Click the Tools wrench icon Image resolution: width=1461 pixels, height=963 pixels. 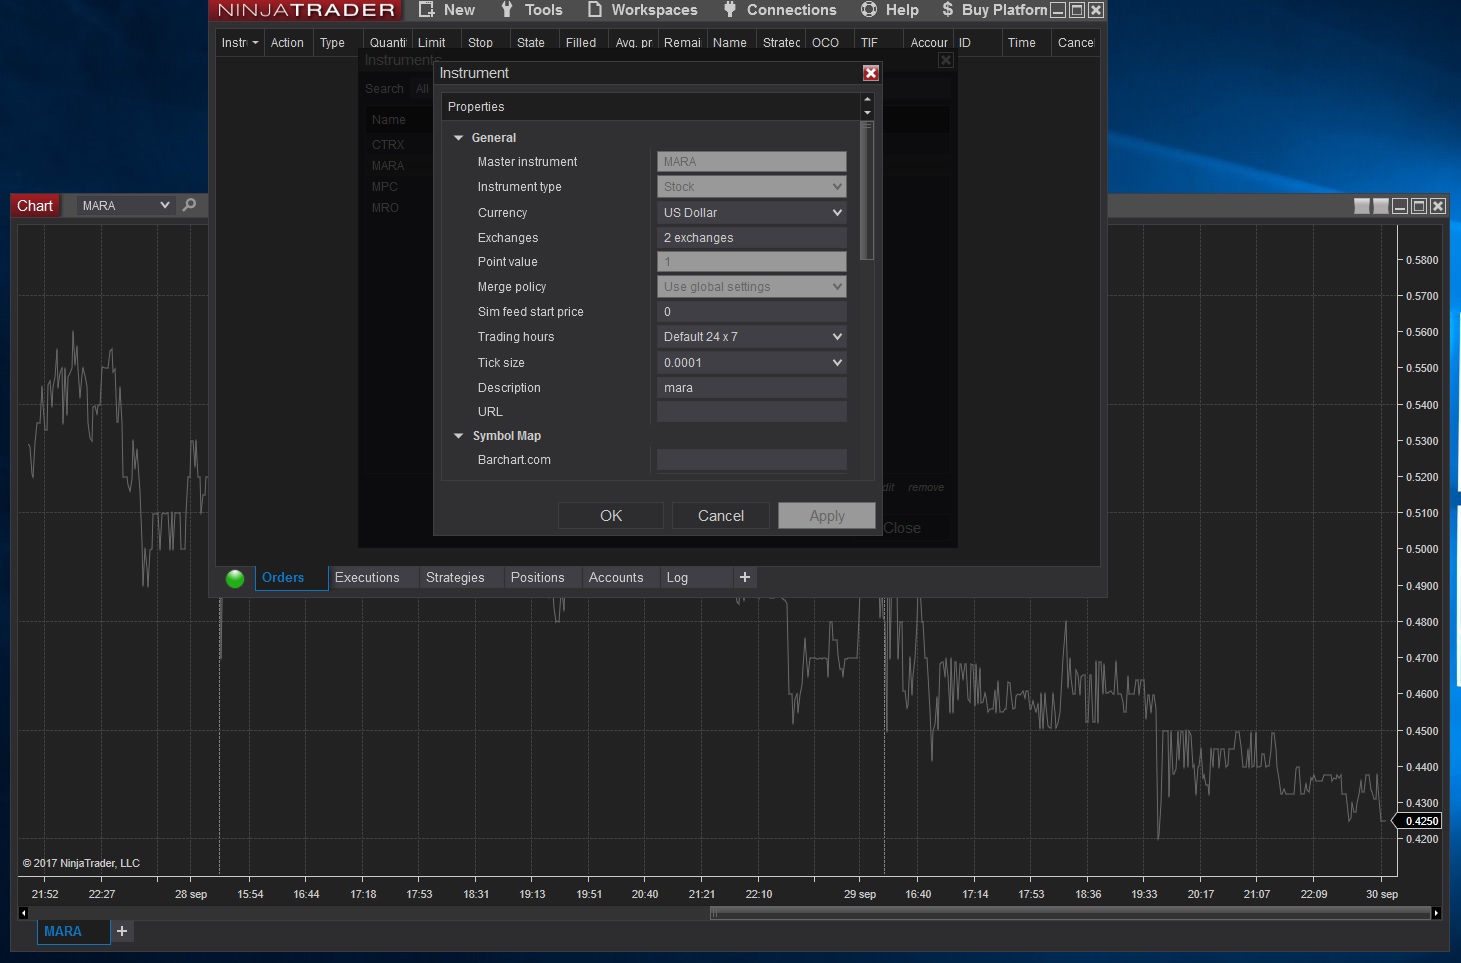tap(507, 10)
